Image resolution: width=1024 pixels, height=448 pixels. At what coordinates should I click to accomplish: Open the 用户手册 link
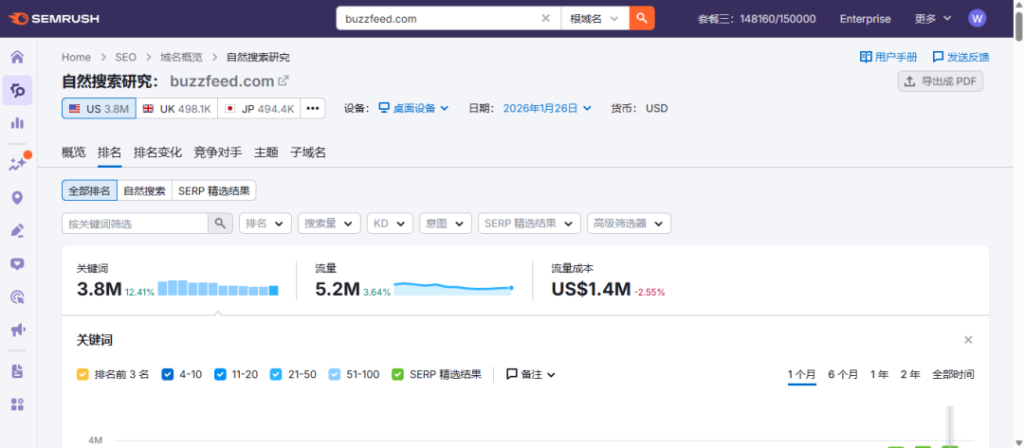tap(888, 57)
